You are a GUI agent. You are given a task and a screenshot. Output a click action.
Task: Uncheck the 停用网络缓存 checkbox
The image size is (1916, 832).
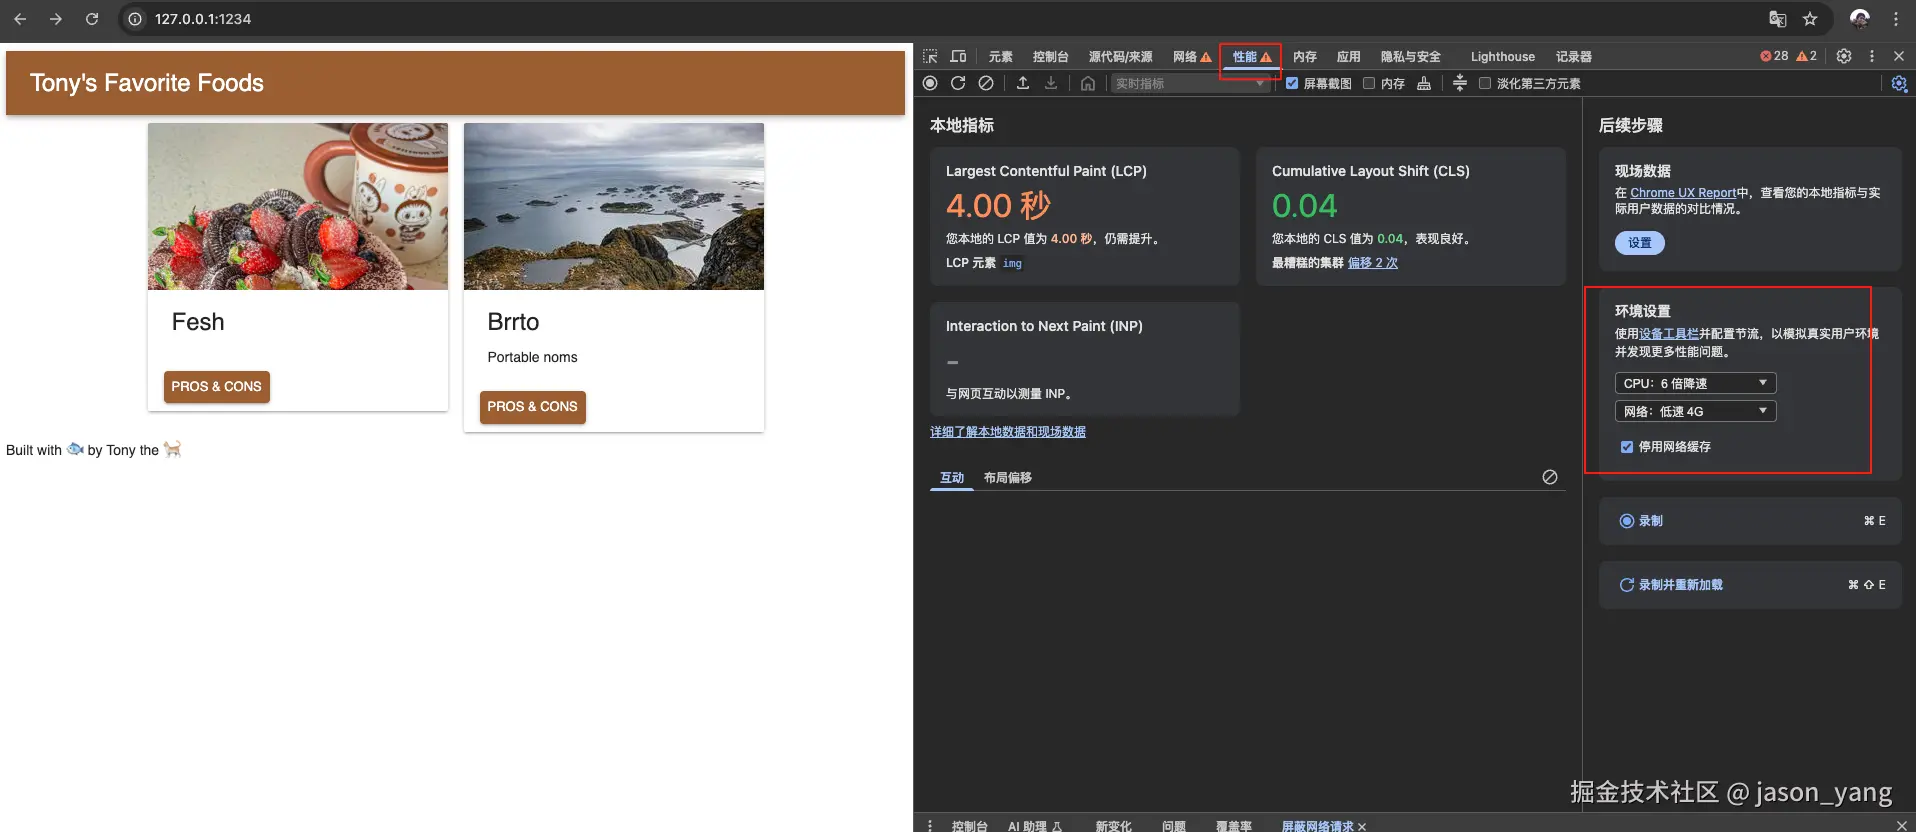(1627, 447)
